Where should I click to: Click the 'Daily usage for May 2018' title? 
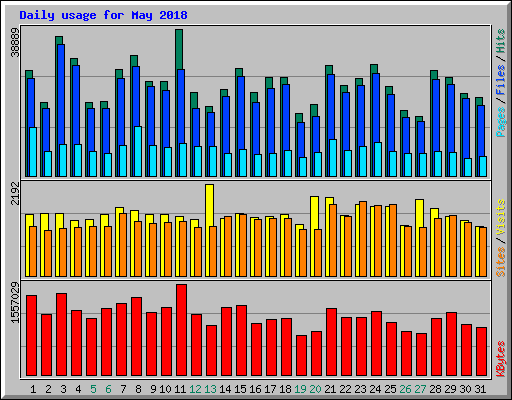pos(103,15)
